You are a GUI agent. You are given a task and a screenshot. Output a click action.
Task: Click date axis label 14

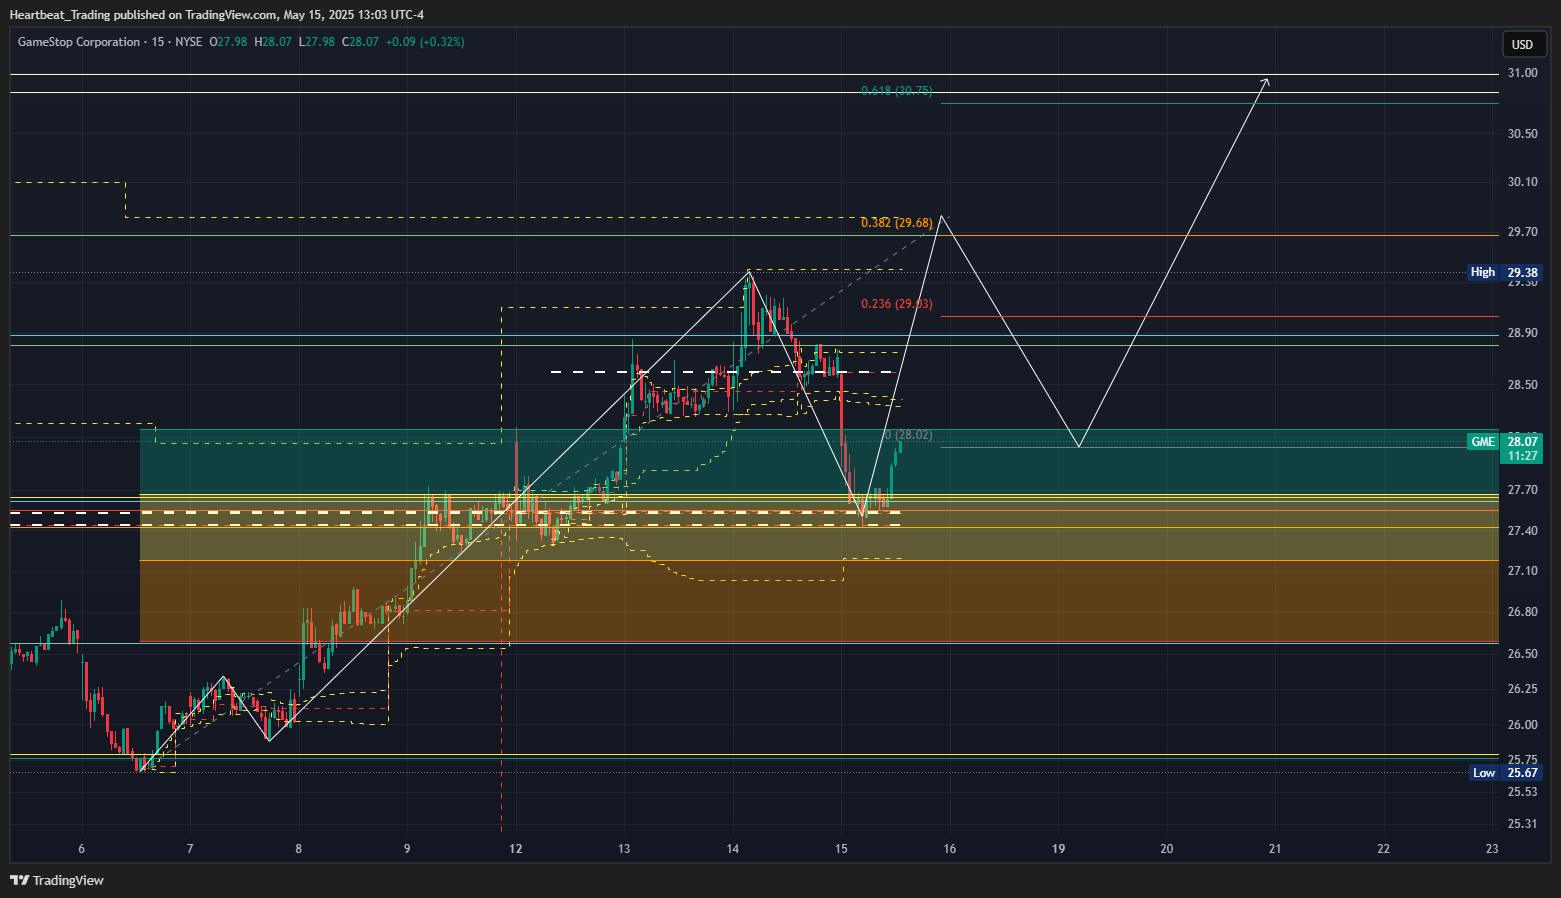[733, 849]
